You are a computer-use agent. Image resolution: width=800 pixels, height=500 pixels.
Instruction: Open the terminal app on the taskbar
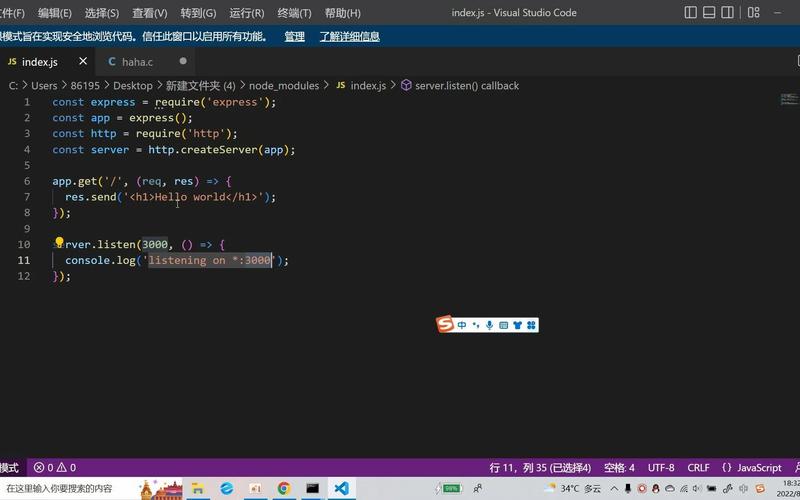pyautogui.click(x=313, y=488)
